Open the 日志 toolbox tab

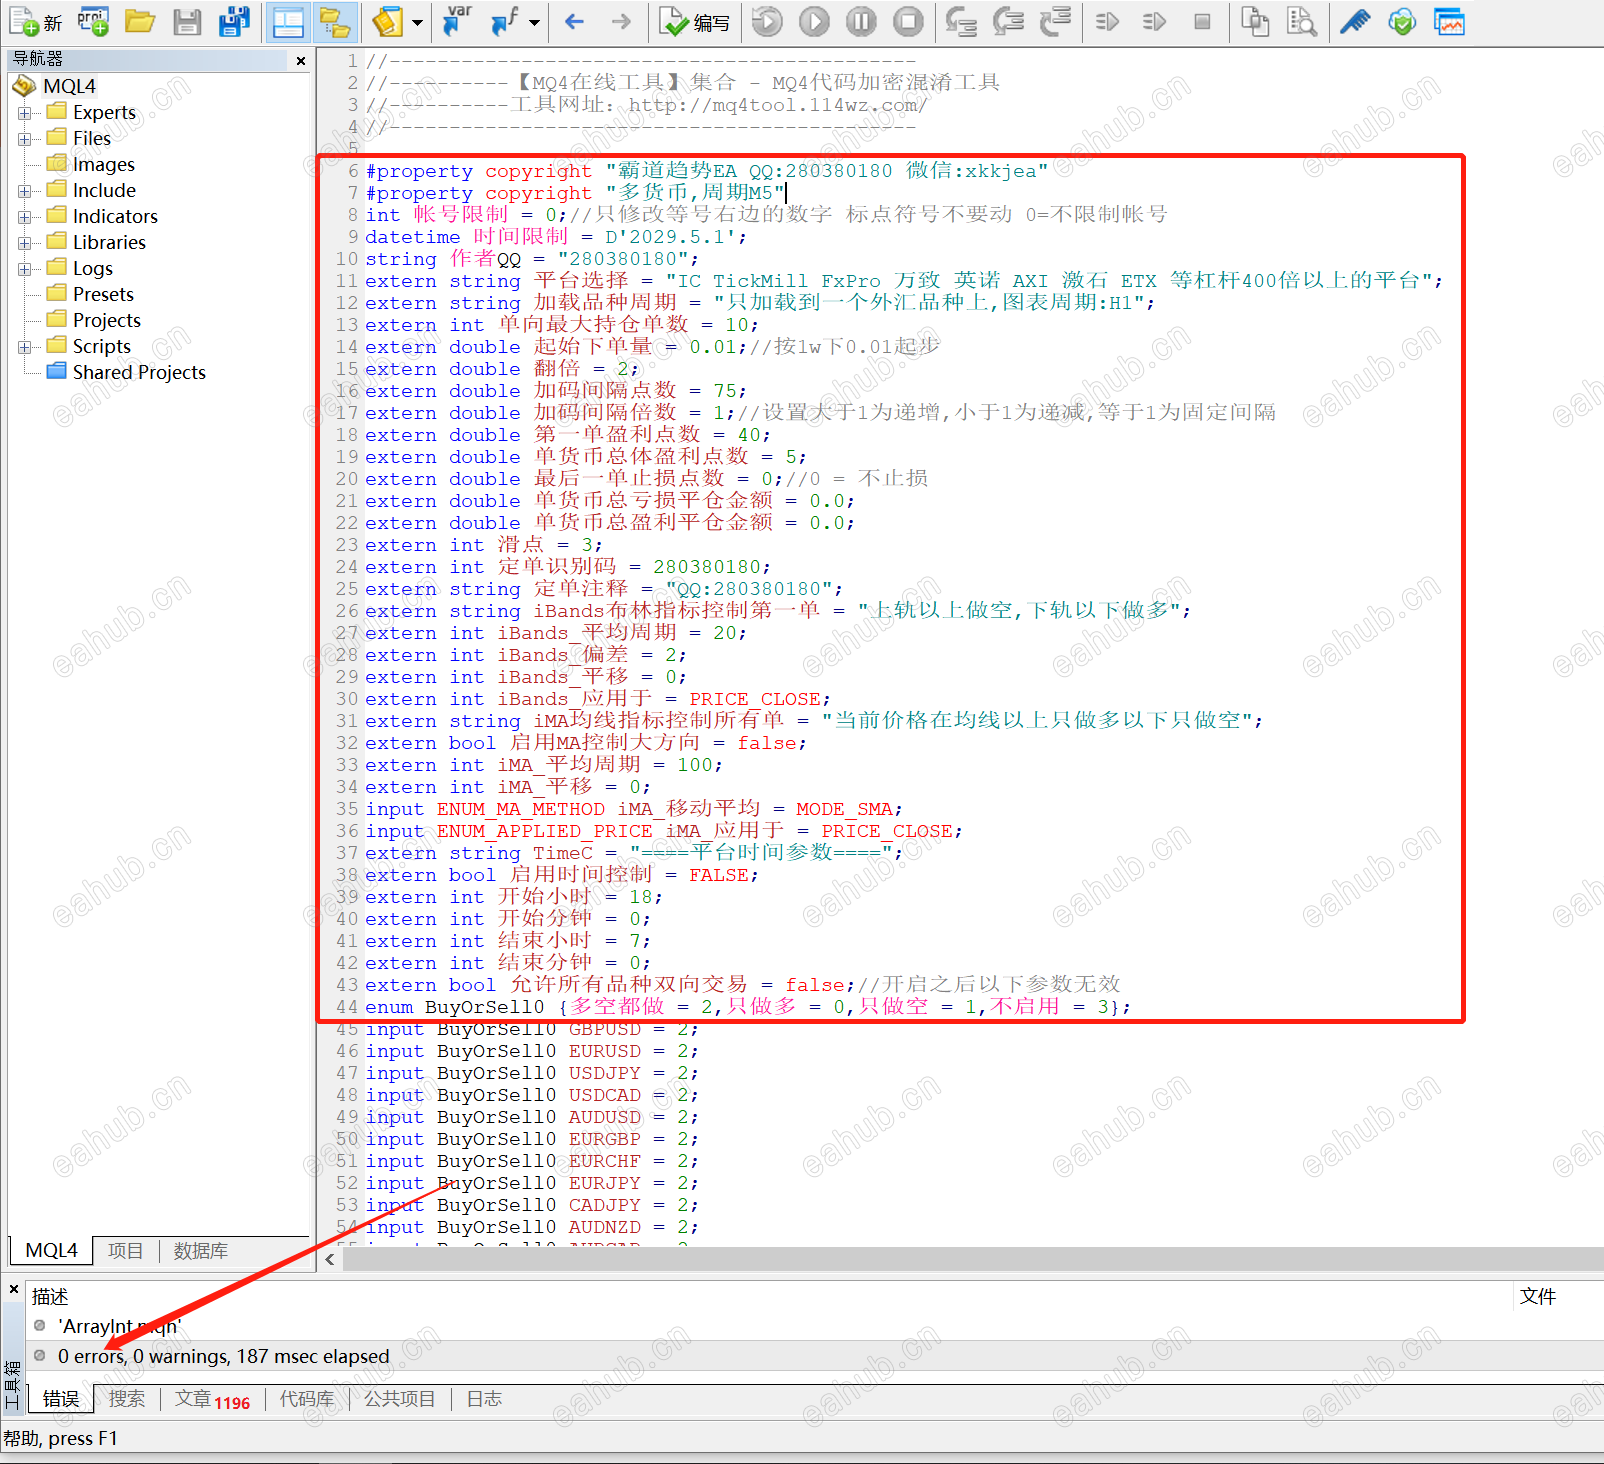click(x=484, y=1399)
